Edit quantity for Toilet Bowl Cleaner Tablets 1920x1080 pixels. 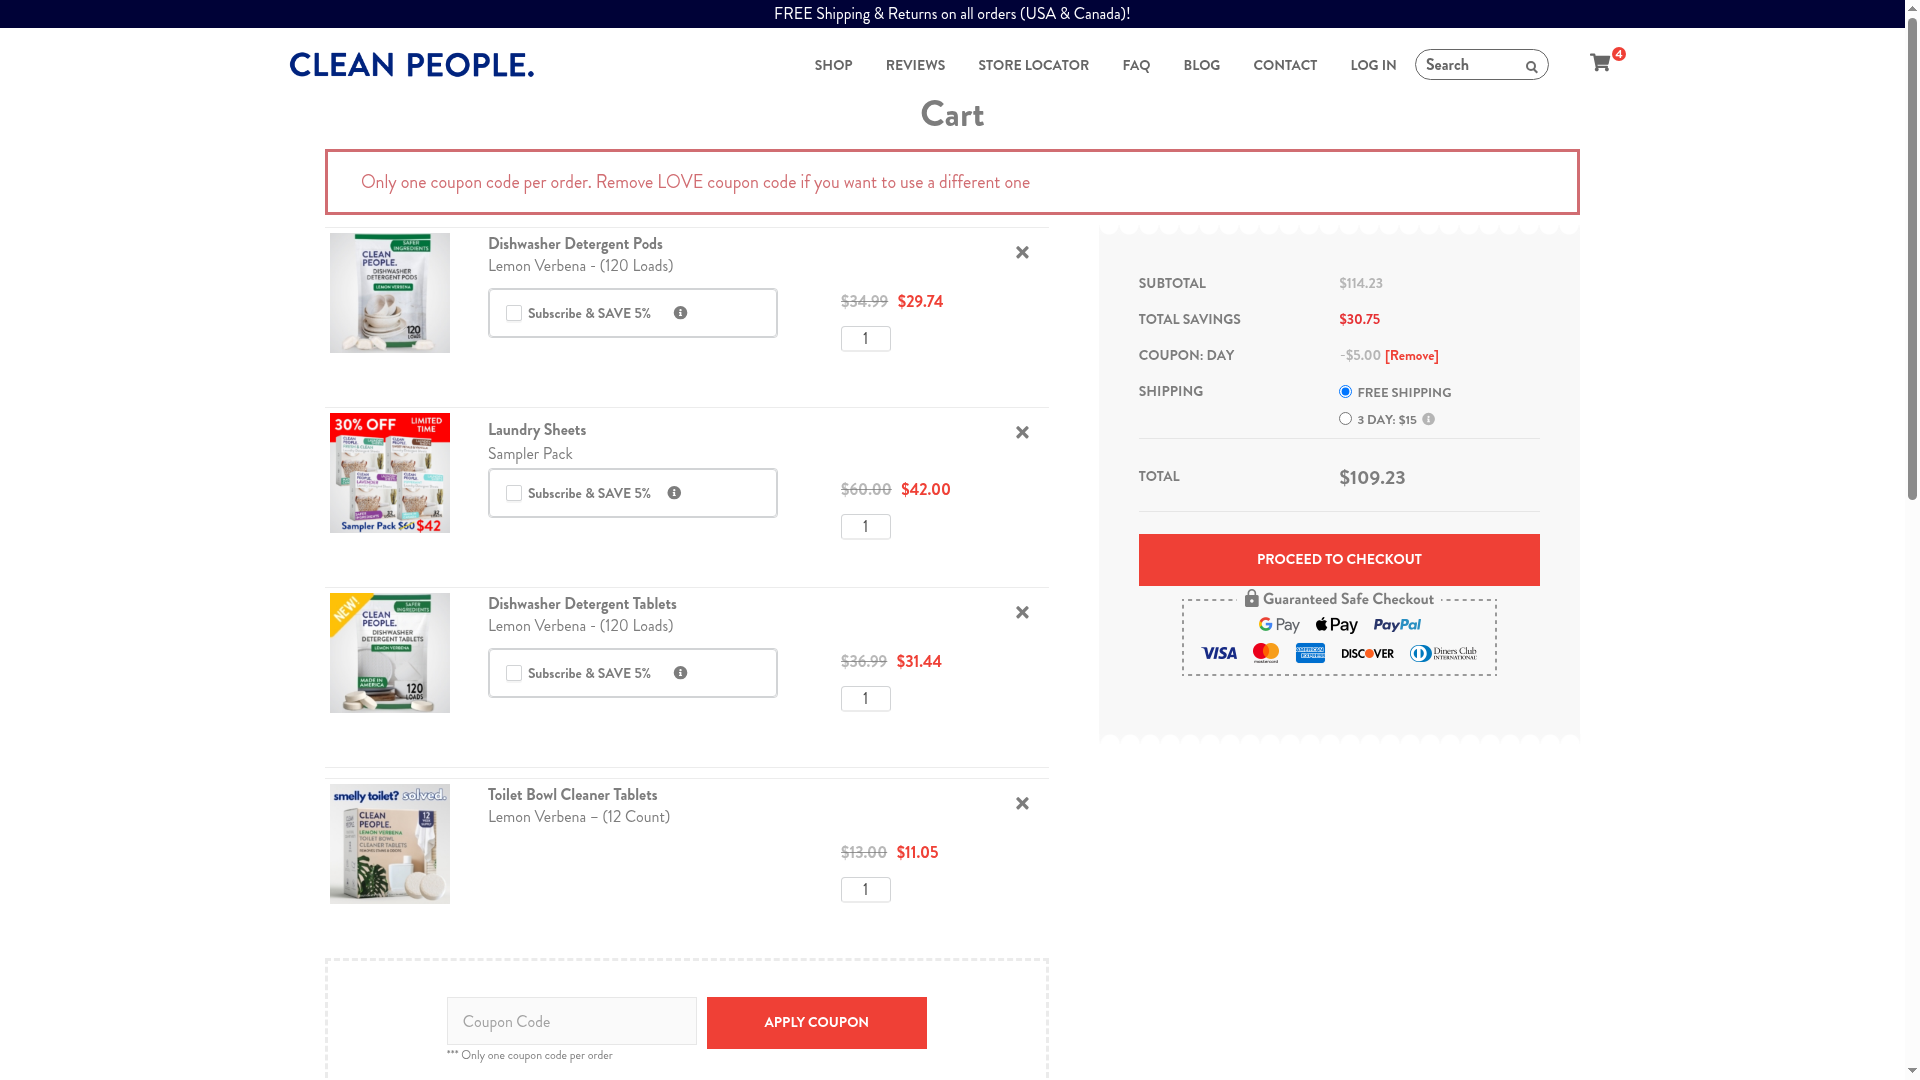[x=866, y=890]
